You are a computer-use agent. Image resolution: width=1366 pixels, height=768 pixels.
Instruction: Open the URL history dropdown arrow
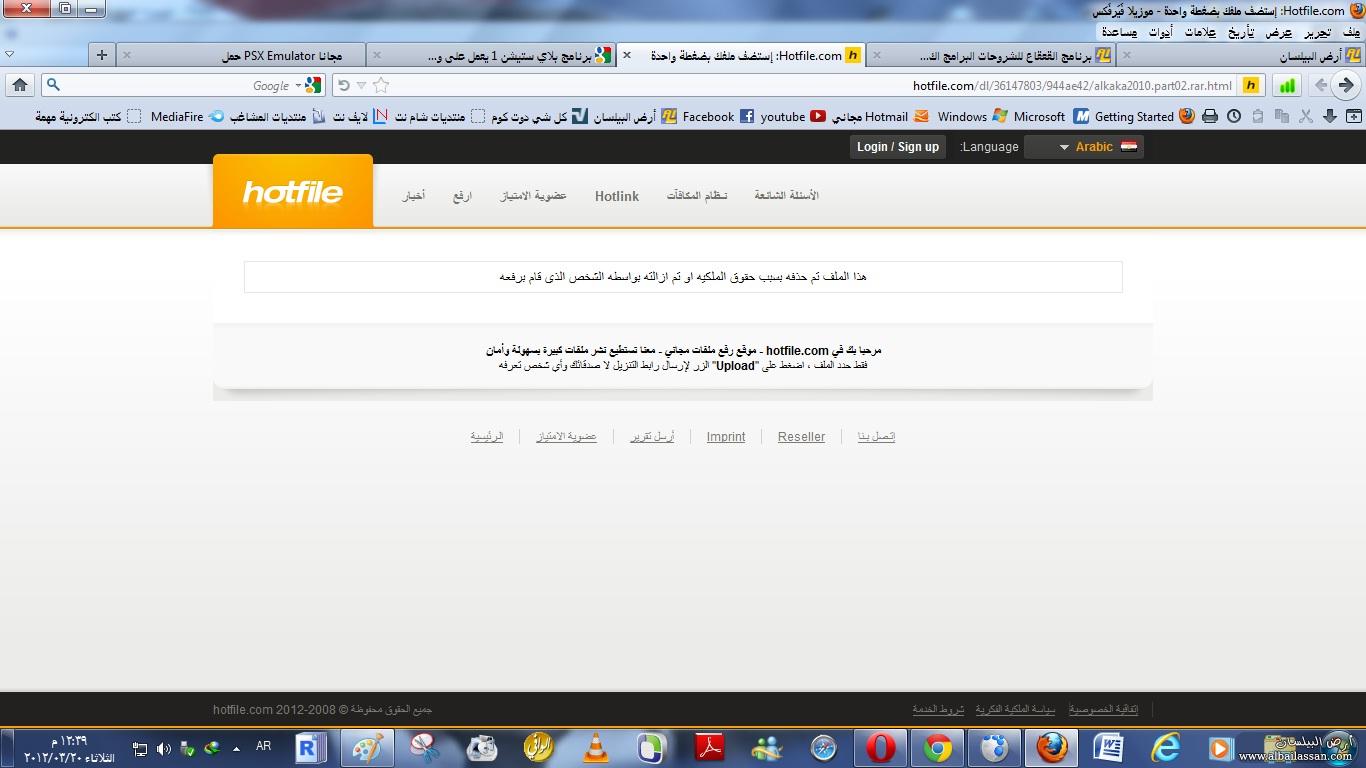pos(362,86)
